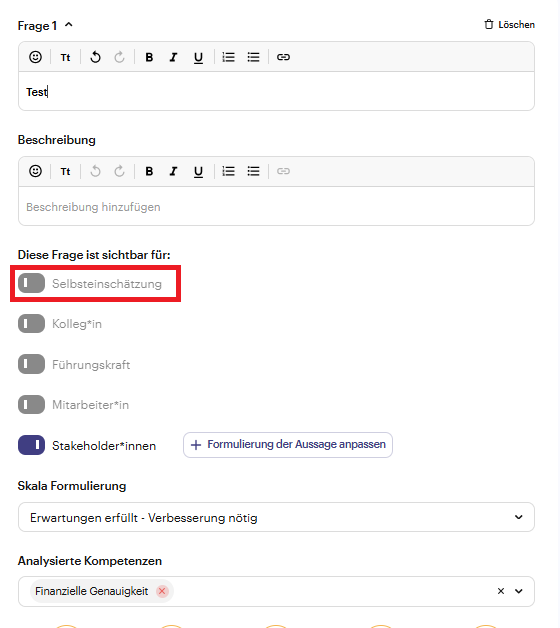The width and height of the screenshot is (560, 628).
Task: Insert numbered list in Frage 1 editor
Action: tap(228, 57)
